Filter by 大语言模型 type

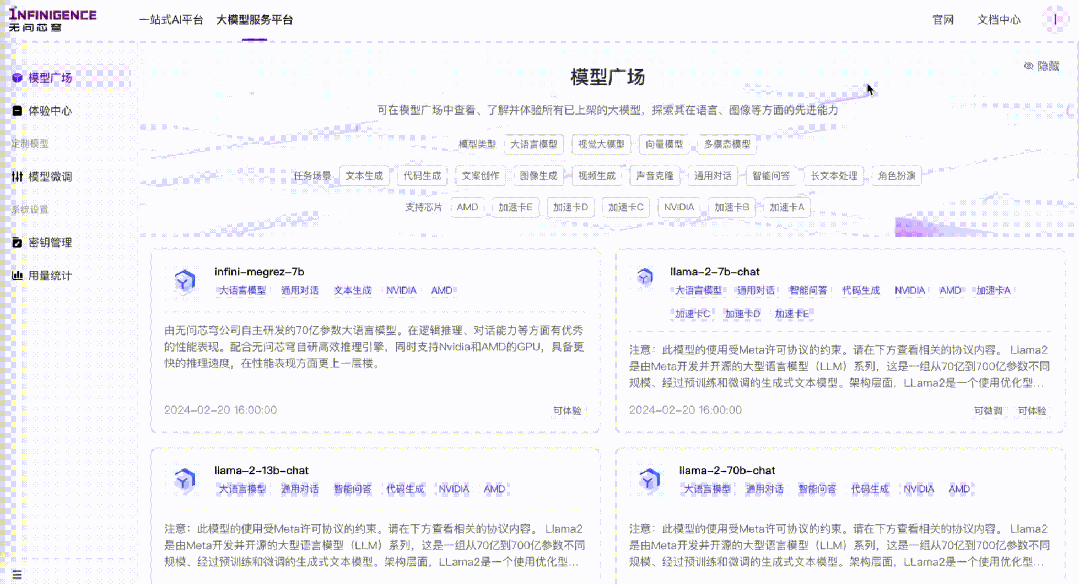coord(534,144)
